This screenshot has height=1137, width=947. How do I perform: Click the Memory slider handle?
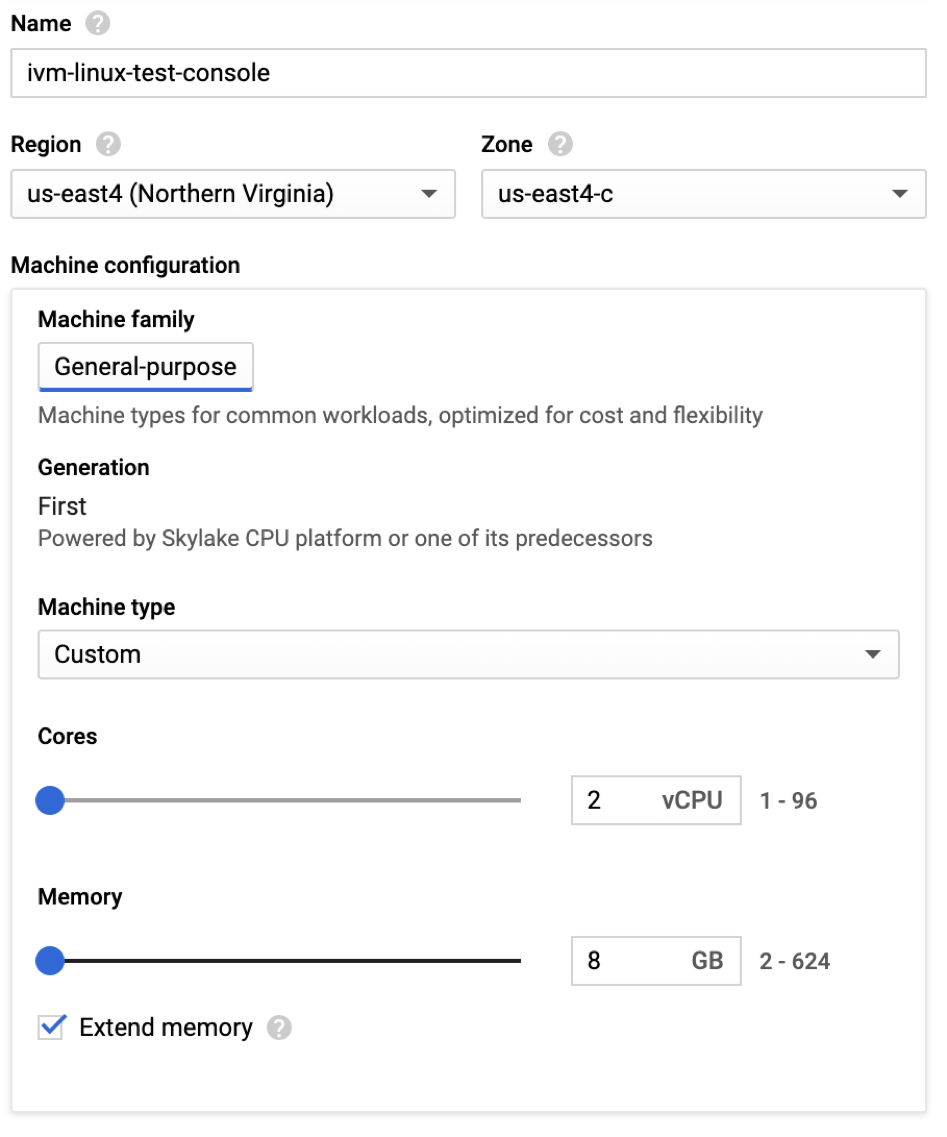pos(50,961)
